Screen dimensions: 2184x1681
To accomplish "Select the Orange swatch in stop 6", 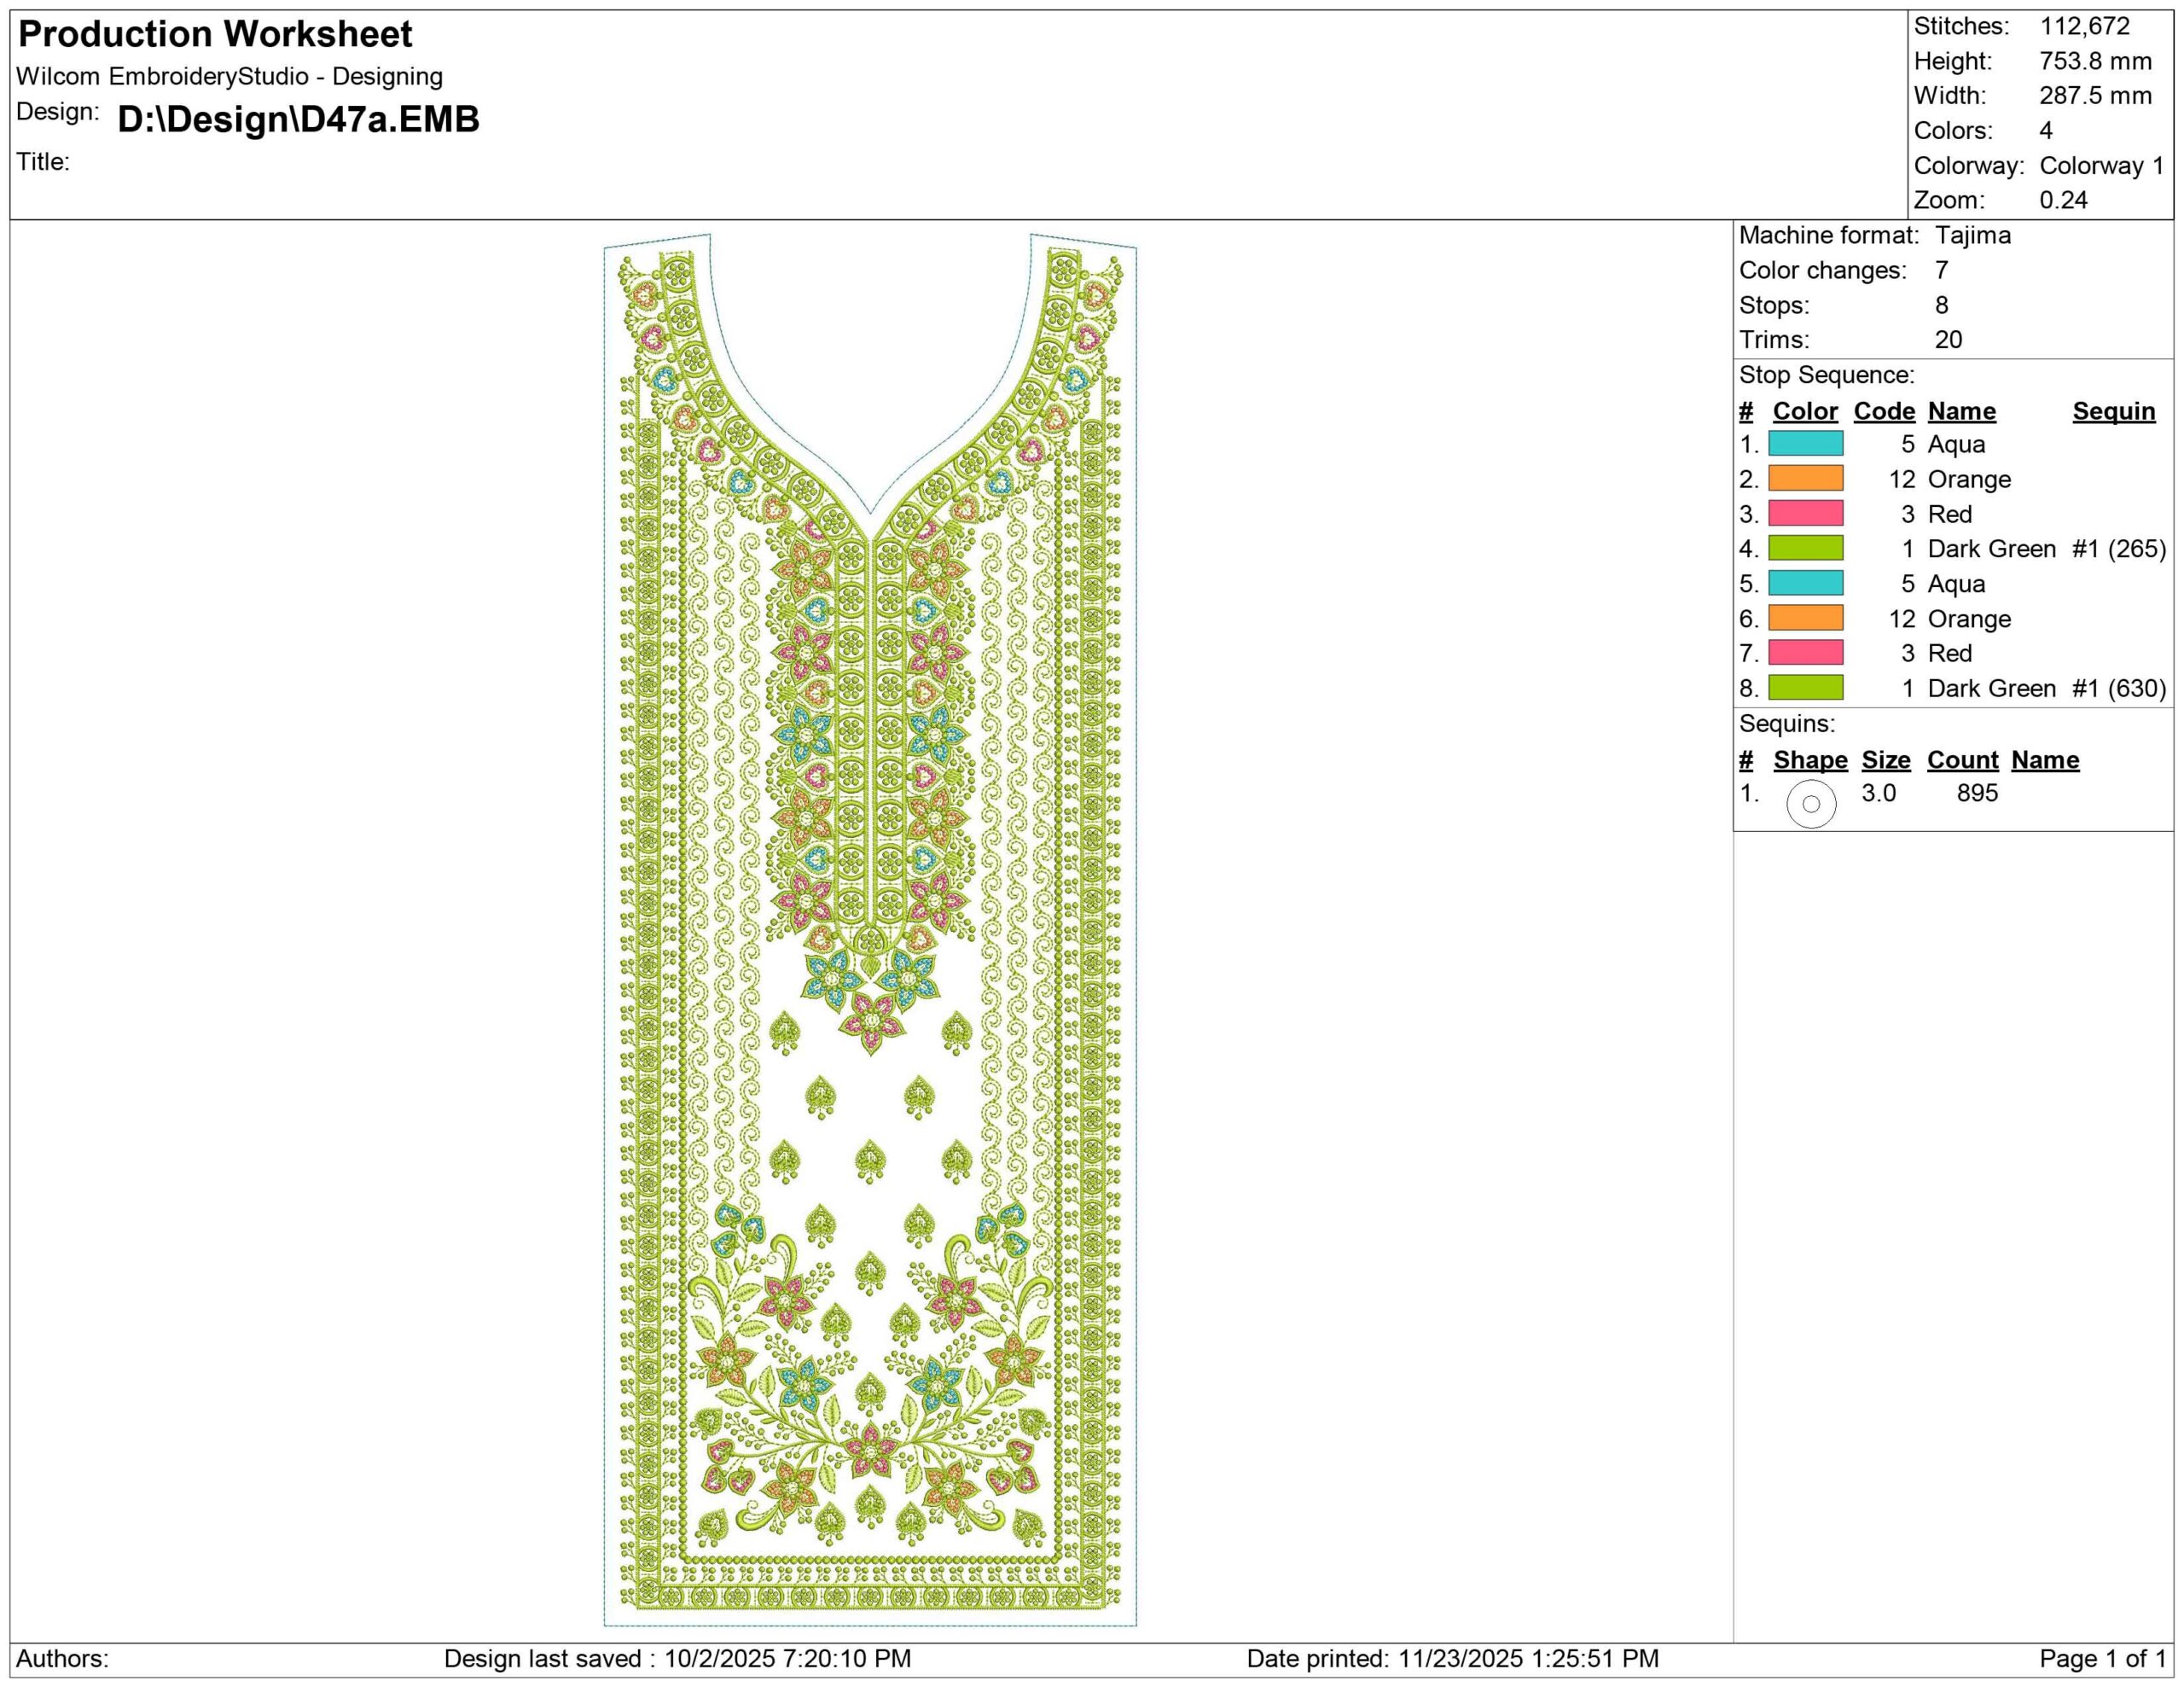I will tap(1805, 619).
